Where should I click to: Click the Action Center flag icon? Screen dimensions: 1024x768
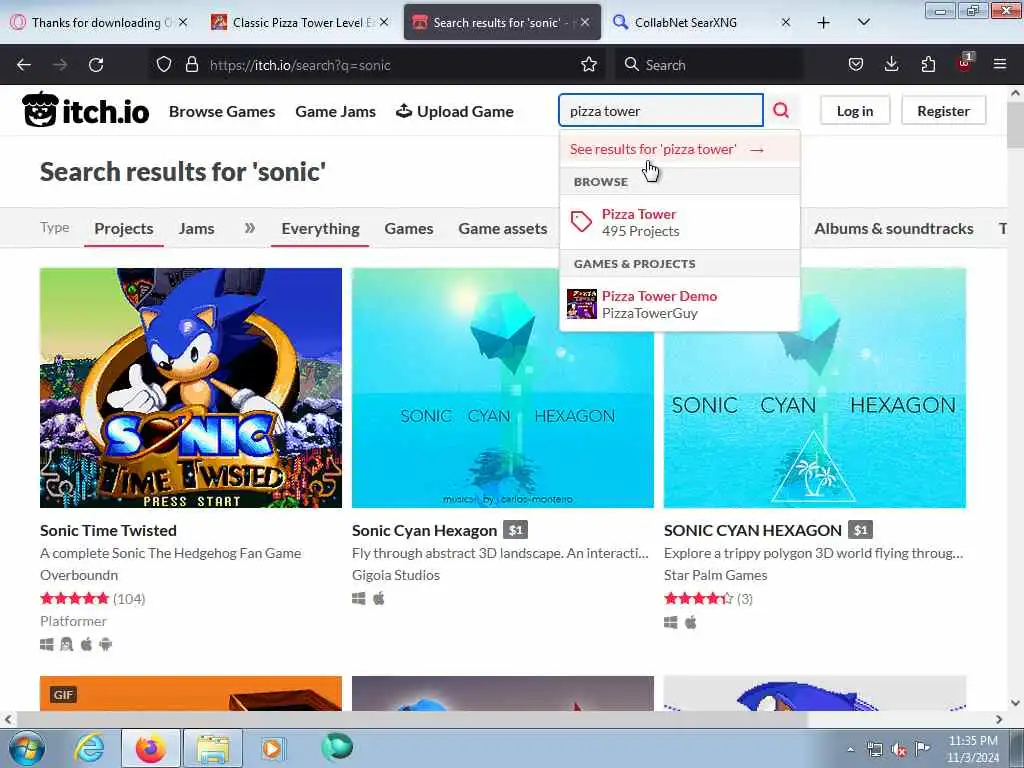tap(922, 749)
